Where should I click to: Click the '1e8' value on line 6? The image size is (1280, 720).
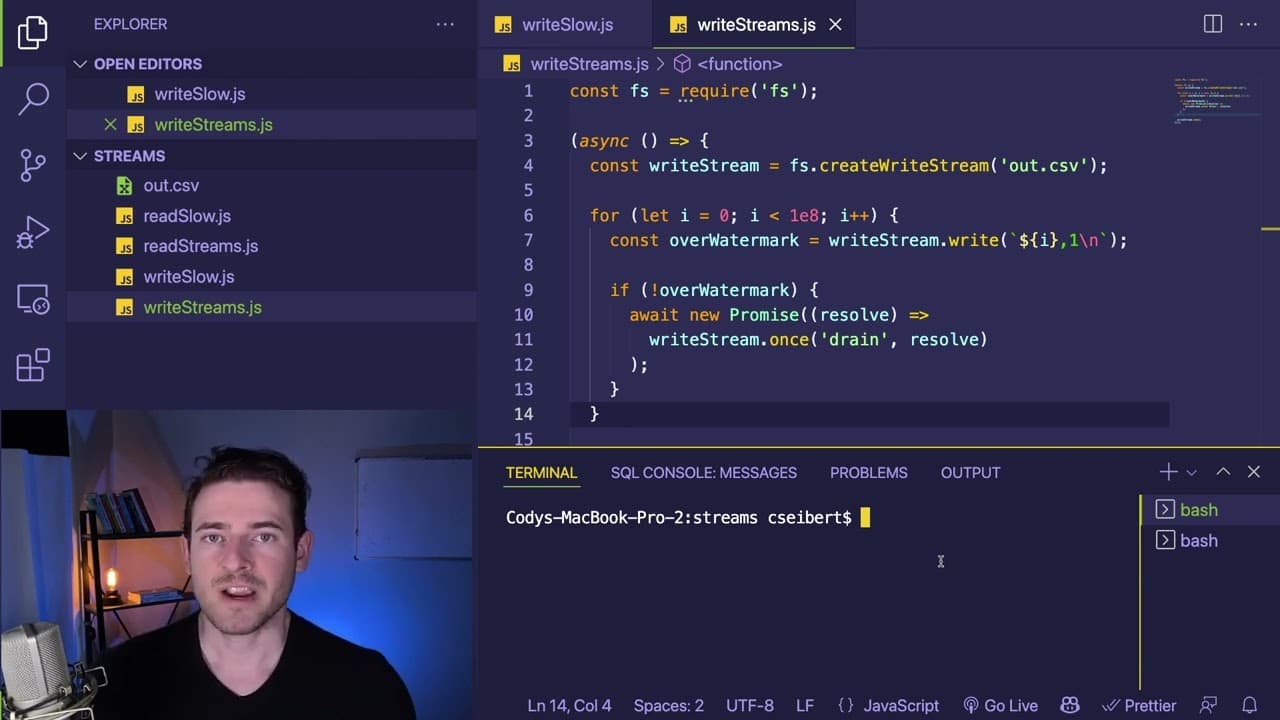804,216
